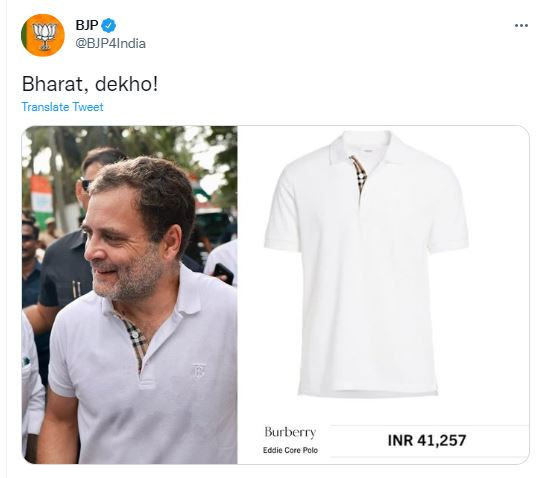Viewport: 544px width, 478px height.
Task: Select the tweet text Bharat, dekho!
Action: click(90, 84)
